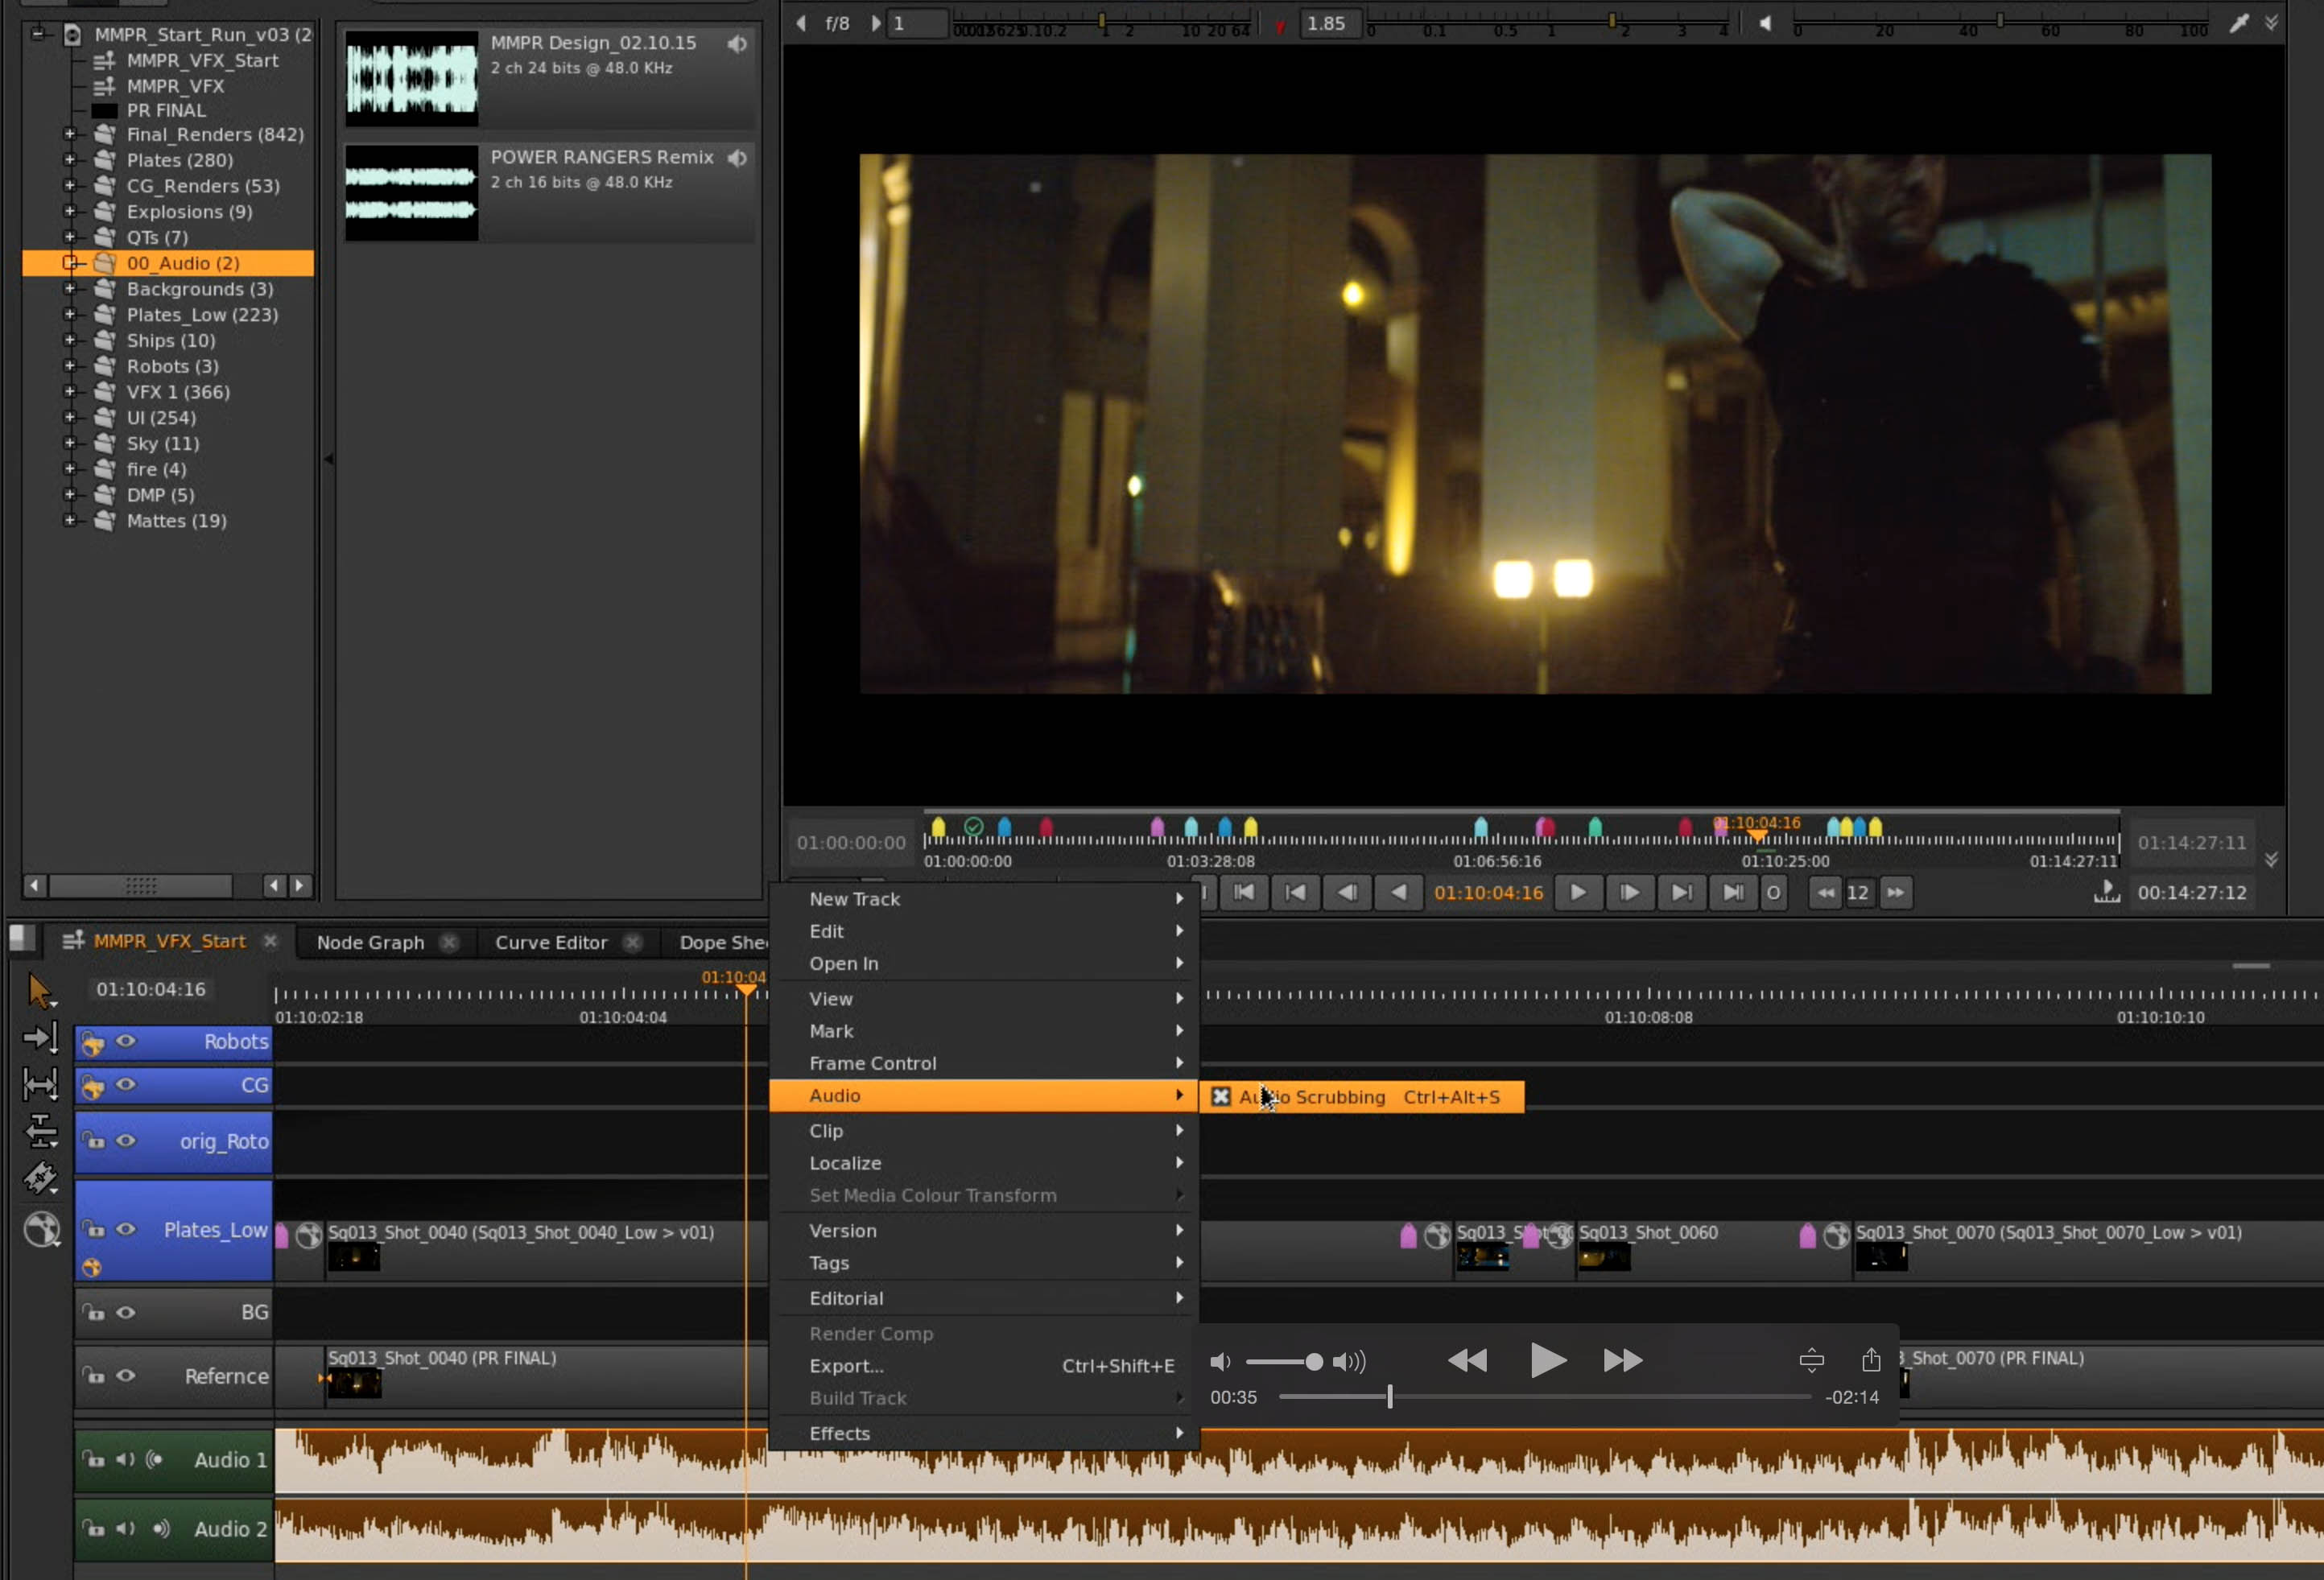2324x1580 pixels.
Task: Click the pink tag on Sq013_Shot_0040 clip
Action: tap(282, 1236)
